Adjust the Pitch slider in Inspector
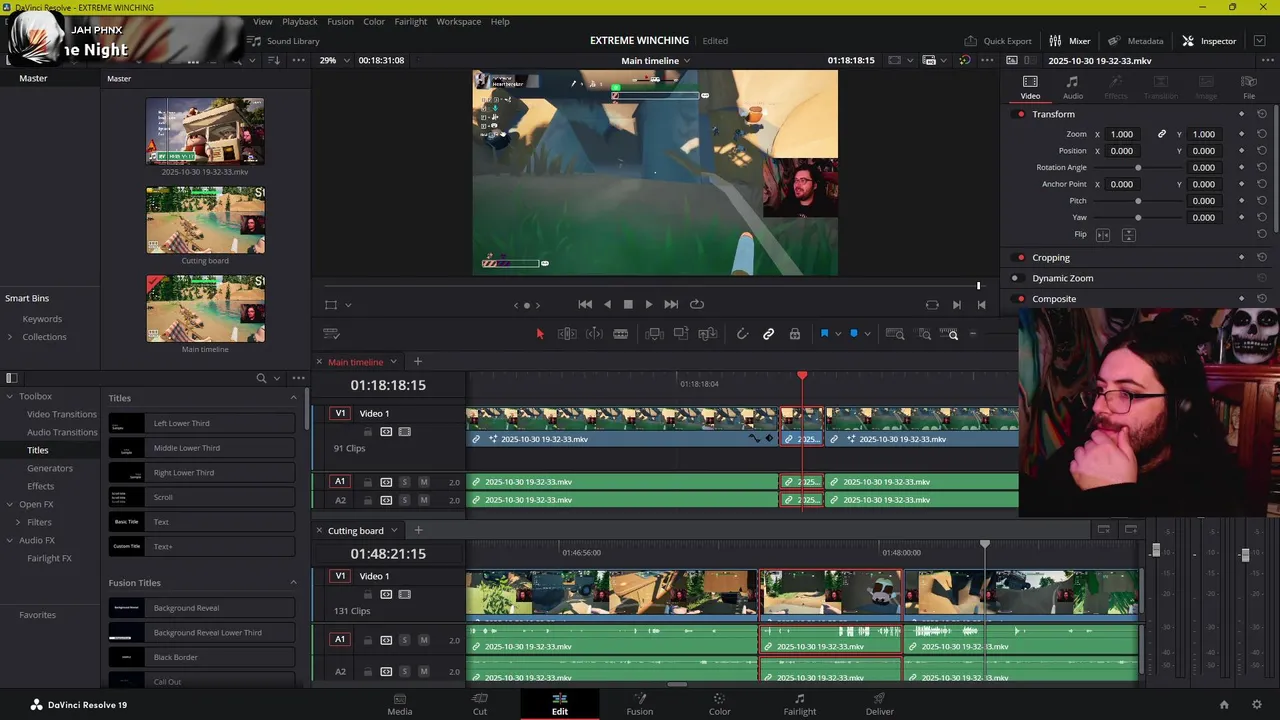The height and width of the screenshot is (720, 1280). (x=1138, y=201)
